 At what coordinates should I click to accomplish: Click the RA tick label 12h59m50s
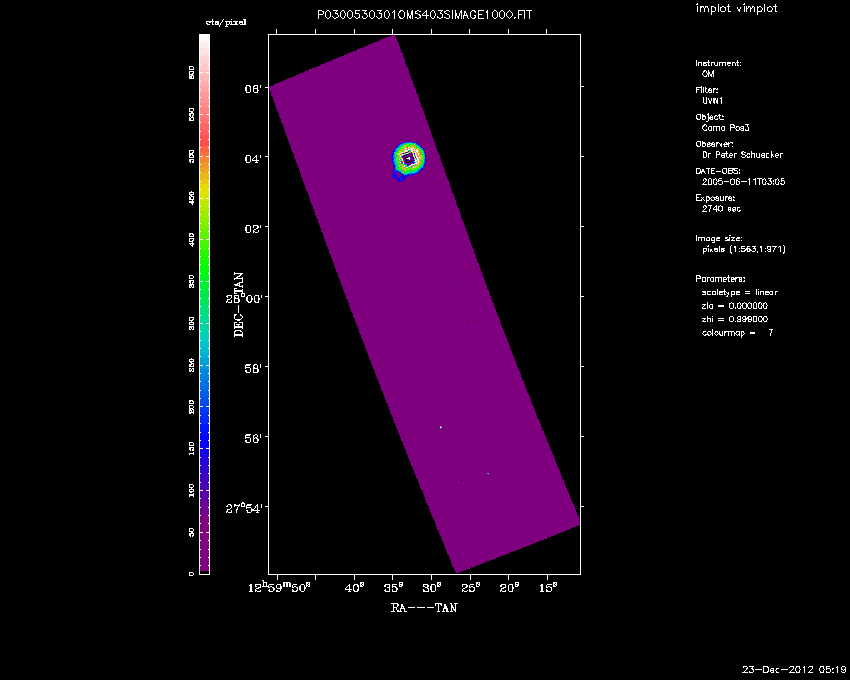click(x=279, y=588)
